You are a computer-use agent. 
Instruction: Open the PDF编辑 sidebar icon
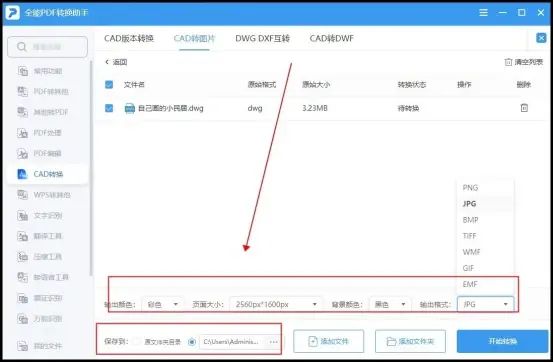pyautogui.click(x=23, y=153)
